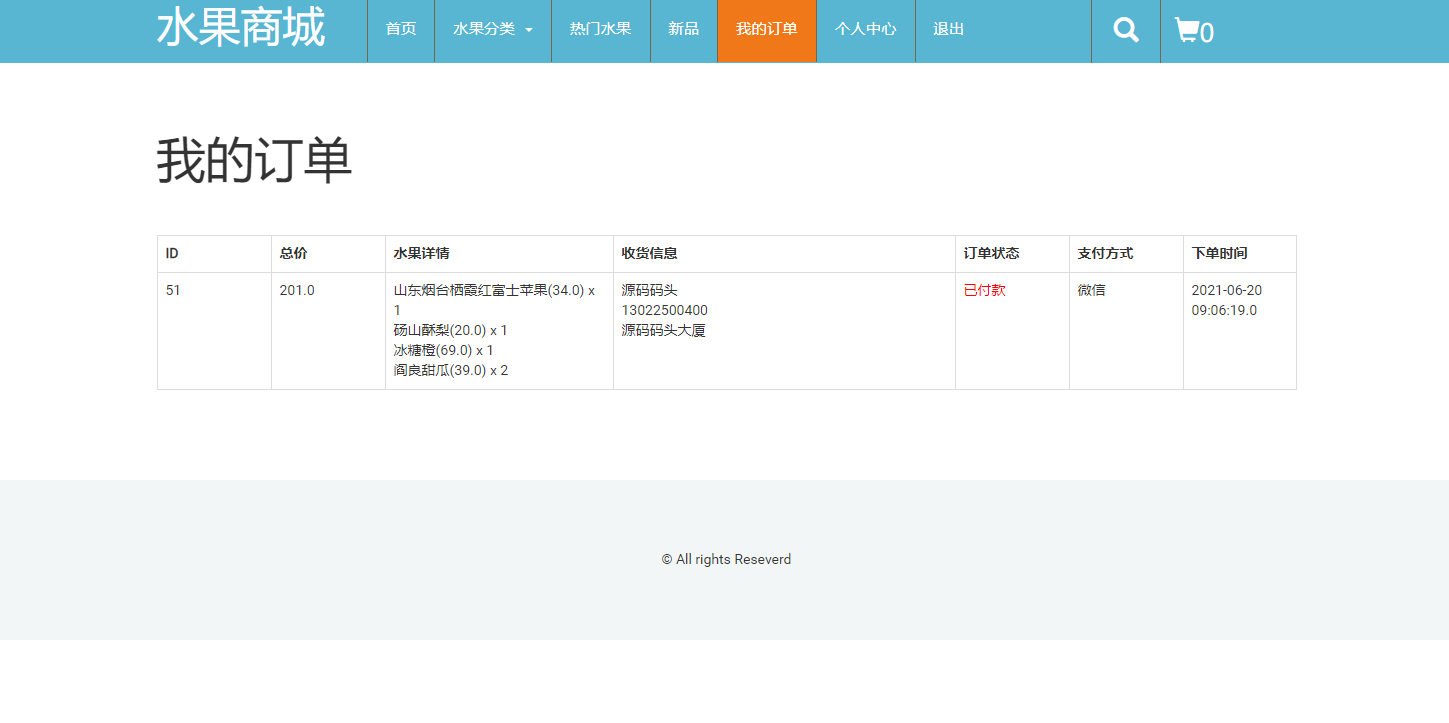Click 退出 to log out
Image resolution: width=1449 pixels, height=723 pixels.
tap(948, 29)
